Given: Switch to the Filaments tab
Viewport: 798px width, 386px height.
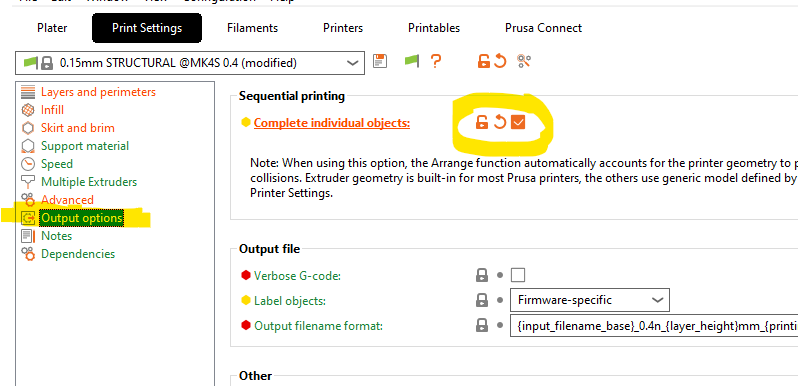Looking at the screenshot, I should [x=252, y=28].
